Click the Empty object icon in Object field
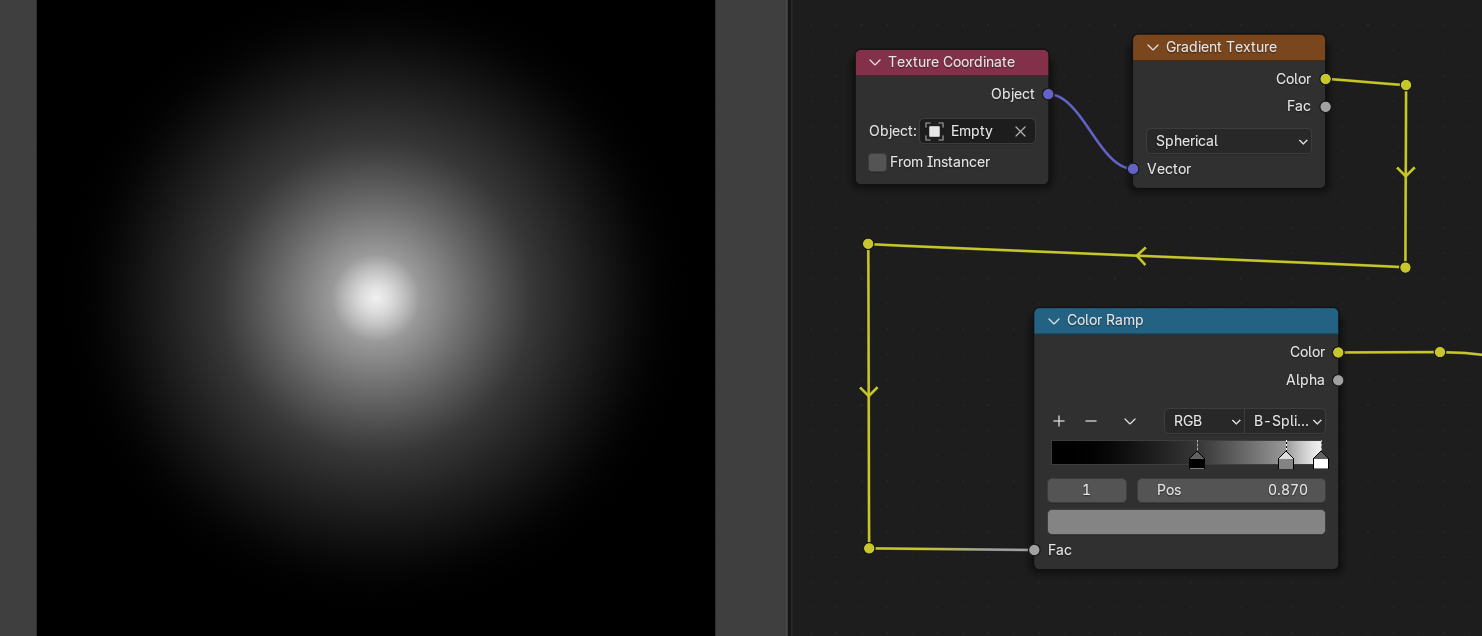1482x636 pixels. (x=934, y=131)
